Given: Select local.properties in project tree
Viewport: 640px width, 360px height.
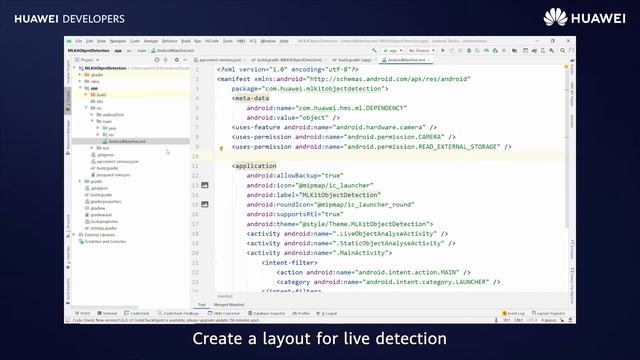Looking at the screenshot, I should (101, 222).
